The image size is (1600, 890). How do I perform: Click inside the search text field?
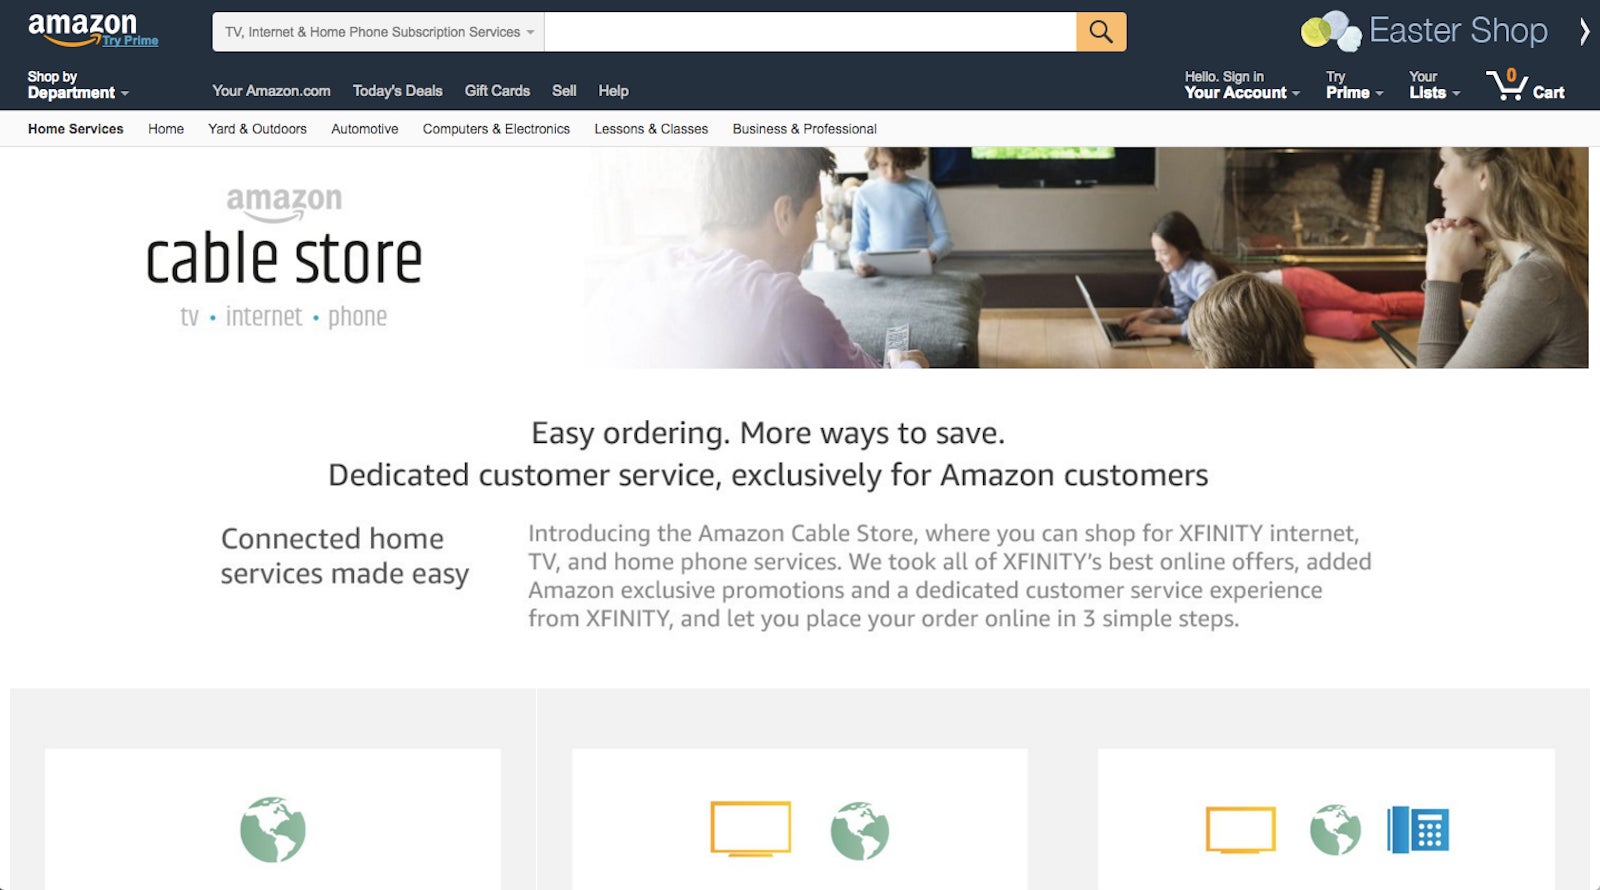pyautogui.click(x=810, y=32)
